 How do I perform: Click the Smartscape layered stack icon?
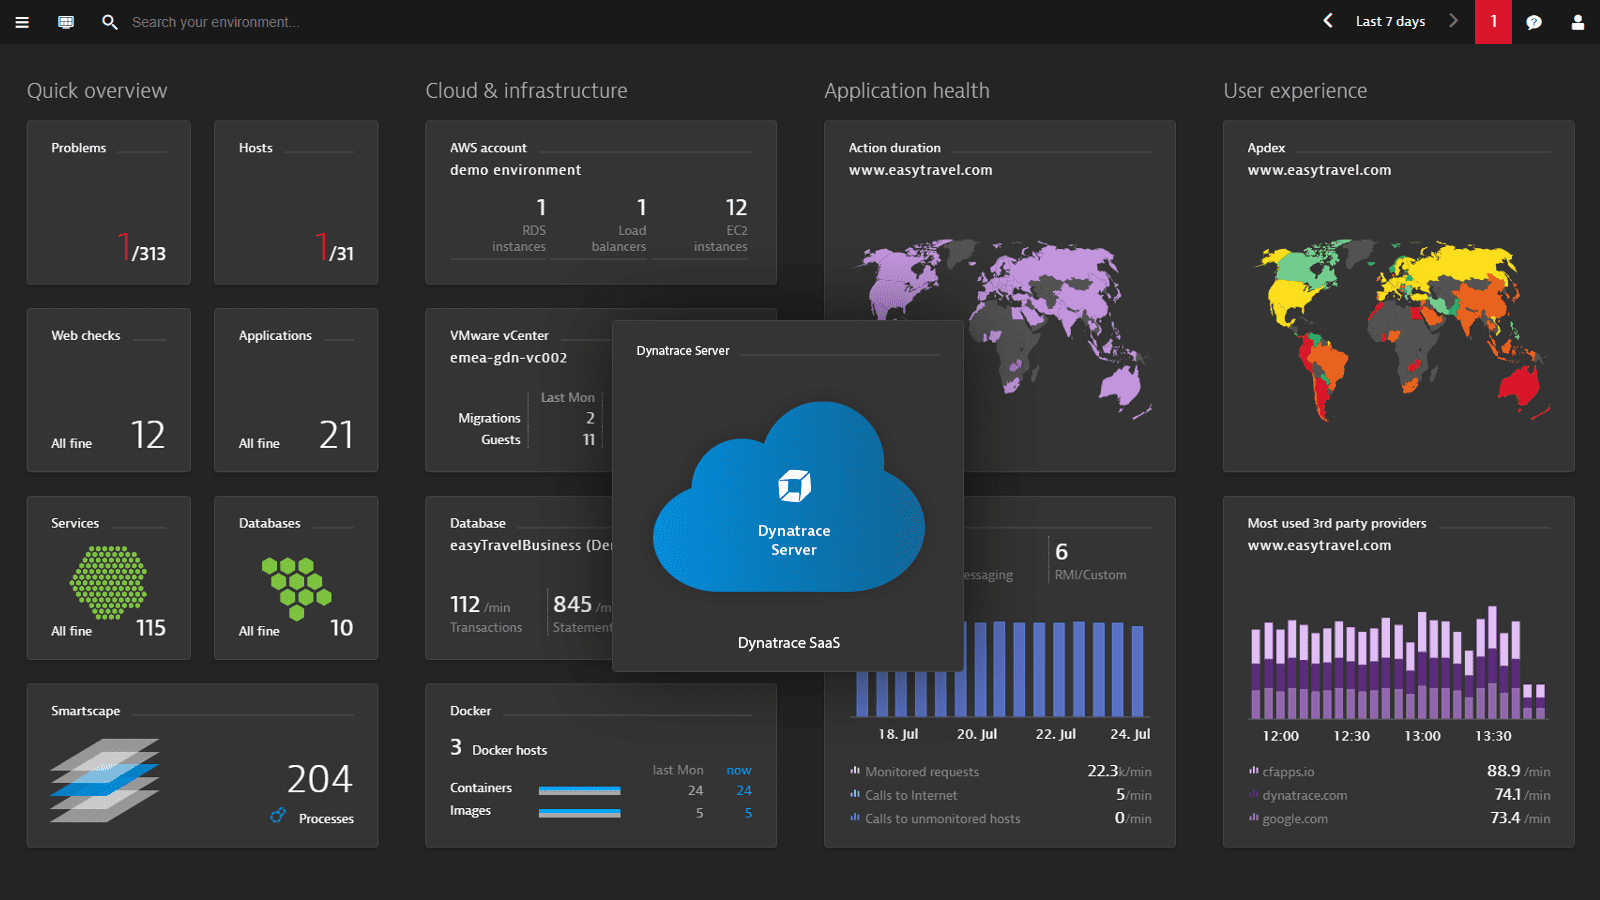click(x=105, y=780)
